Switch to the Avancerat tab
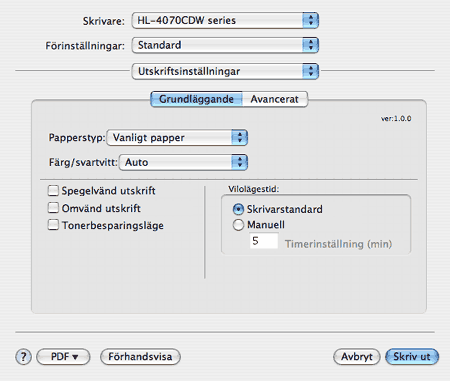 click(275, 99)
